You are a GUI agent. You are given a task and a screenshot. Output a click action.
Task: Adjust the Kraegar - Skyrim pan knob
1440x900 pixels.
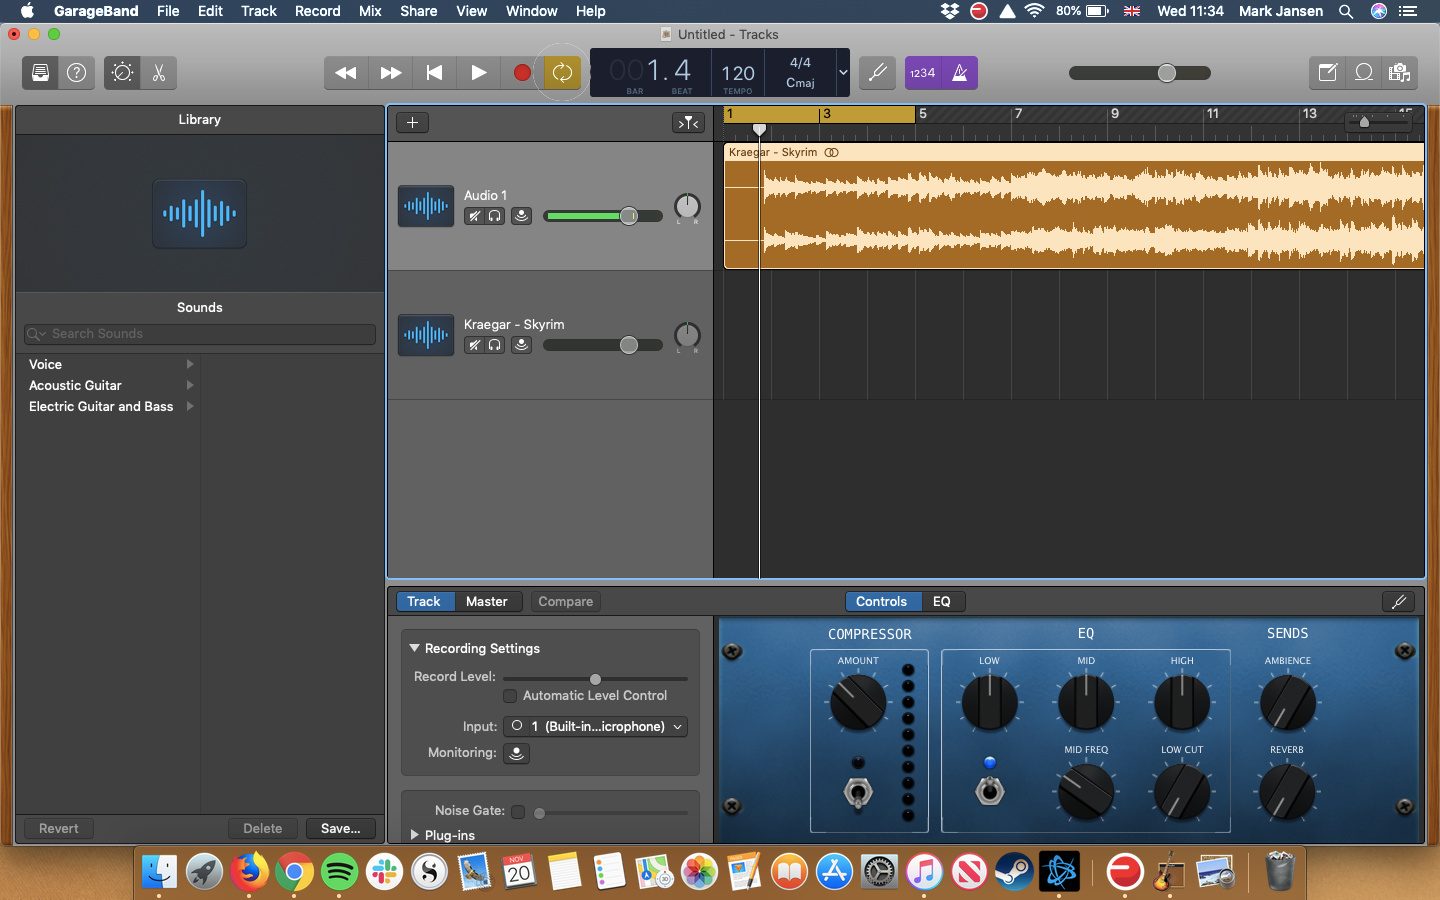pos(687,336)
